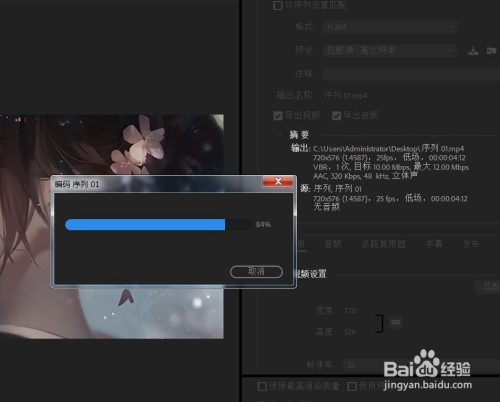
Task: Close the 编码 序列 01 dialog
Action: 278,181
